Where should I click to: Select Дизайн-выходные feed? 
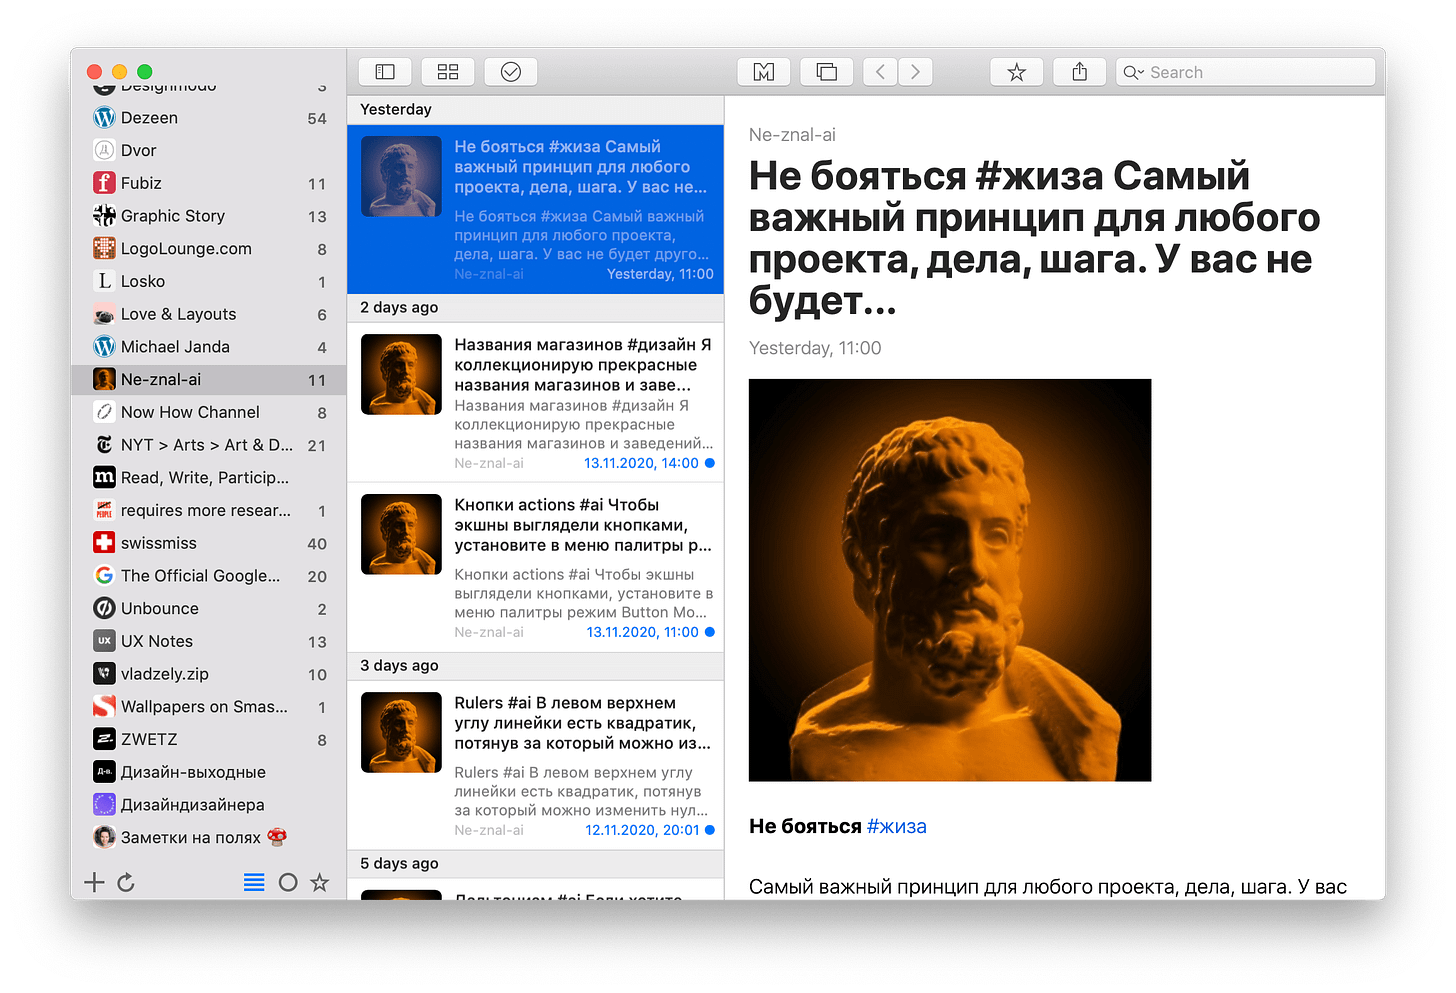(x=209, y=772)
